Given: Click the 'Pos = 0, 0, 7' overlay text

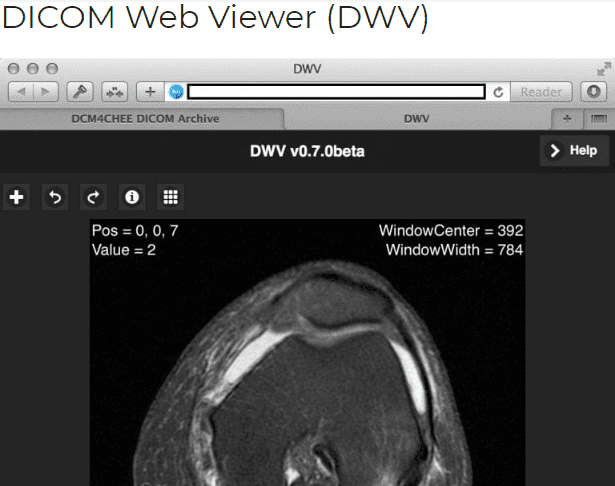Looking at the screenshot, I should [x=135, y=231].
